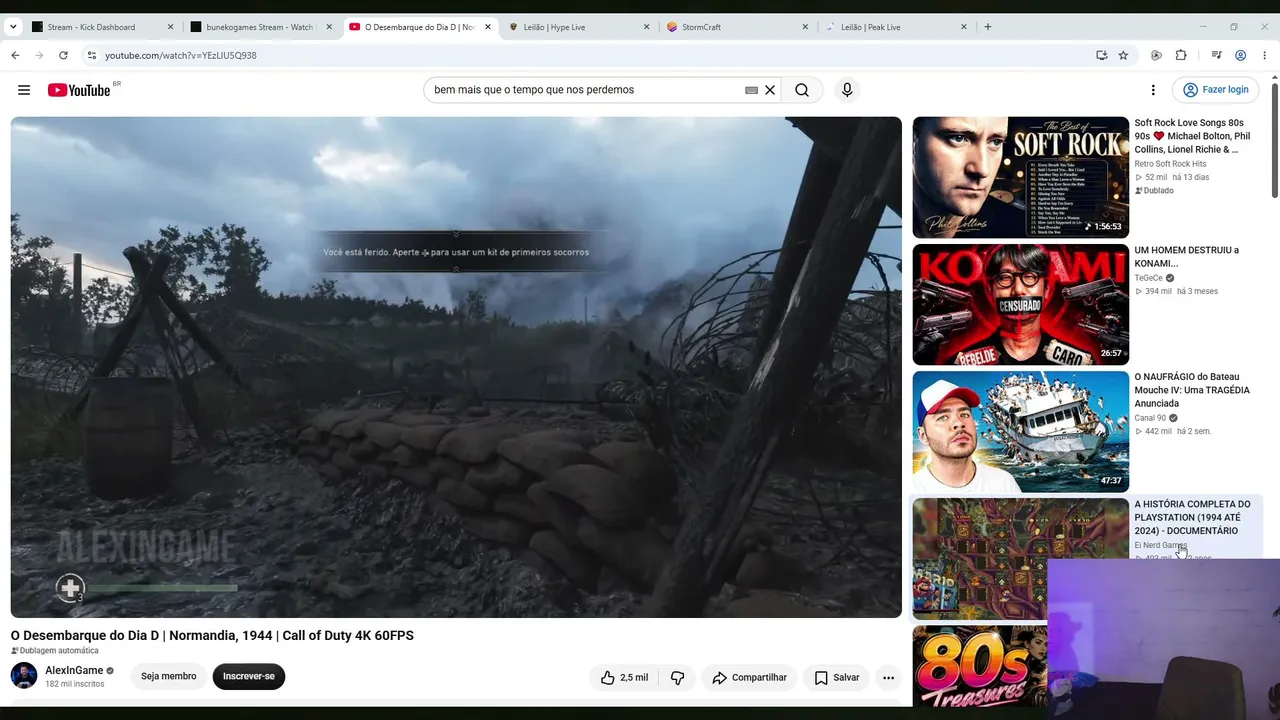Open the browser profile avatar

tap(1240, 55)
